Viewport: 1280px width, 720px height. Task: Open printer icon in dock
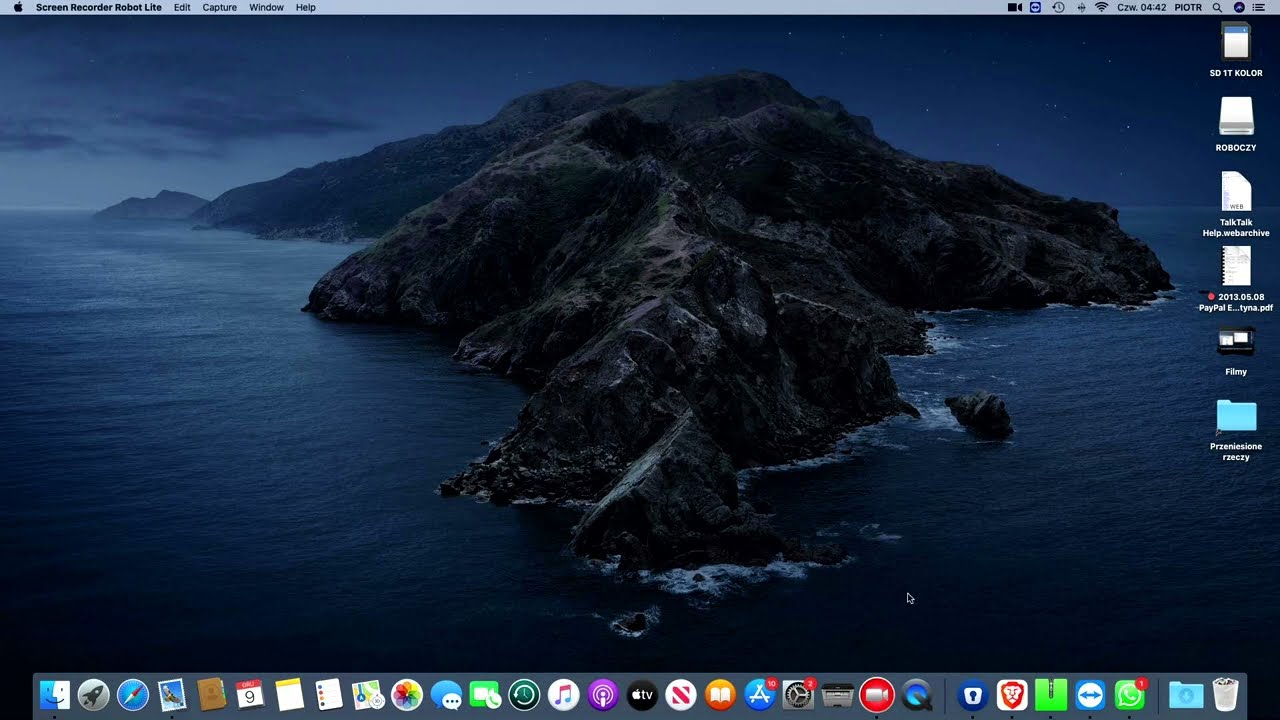click(838, 694)
